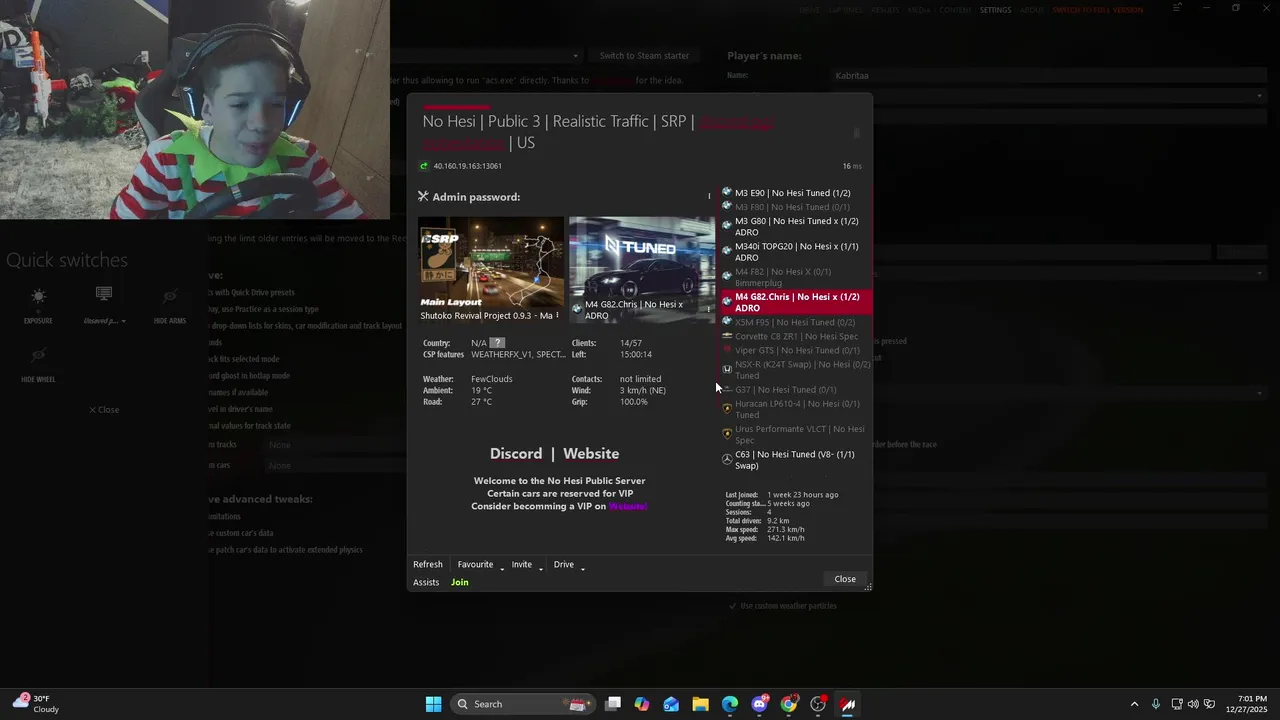
Task: Expand the Drive button dropdown arrow
Action: click(582, 567)
